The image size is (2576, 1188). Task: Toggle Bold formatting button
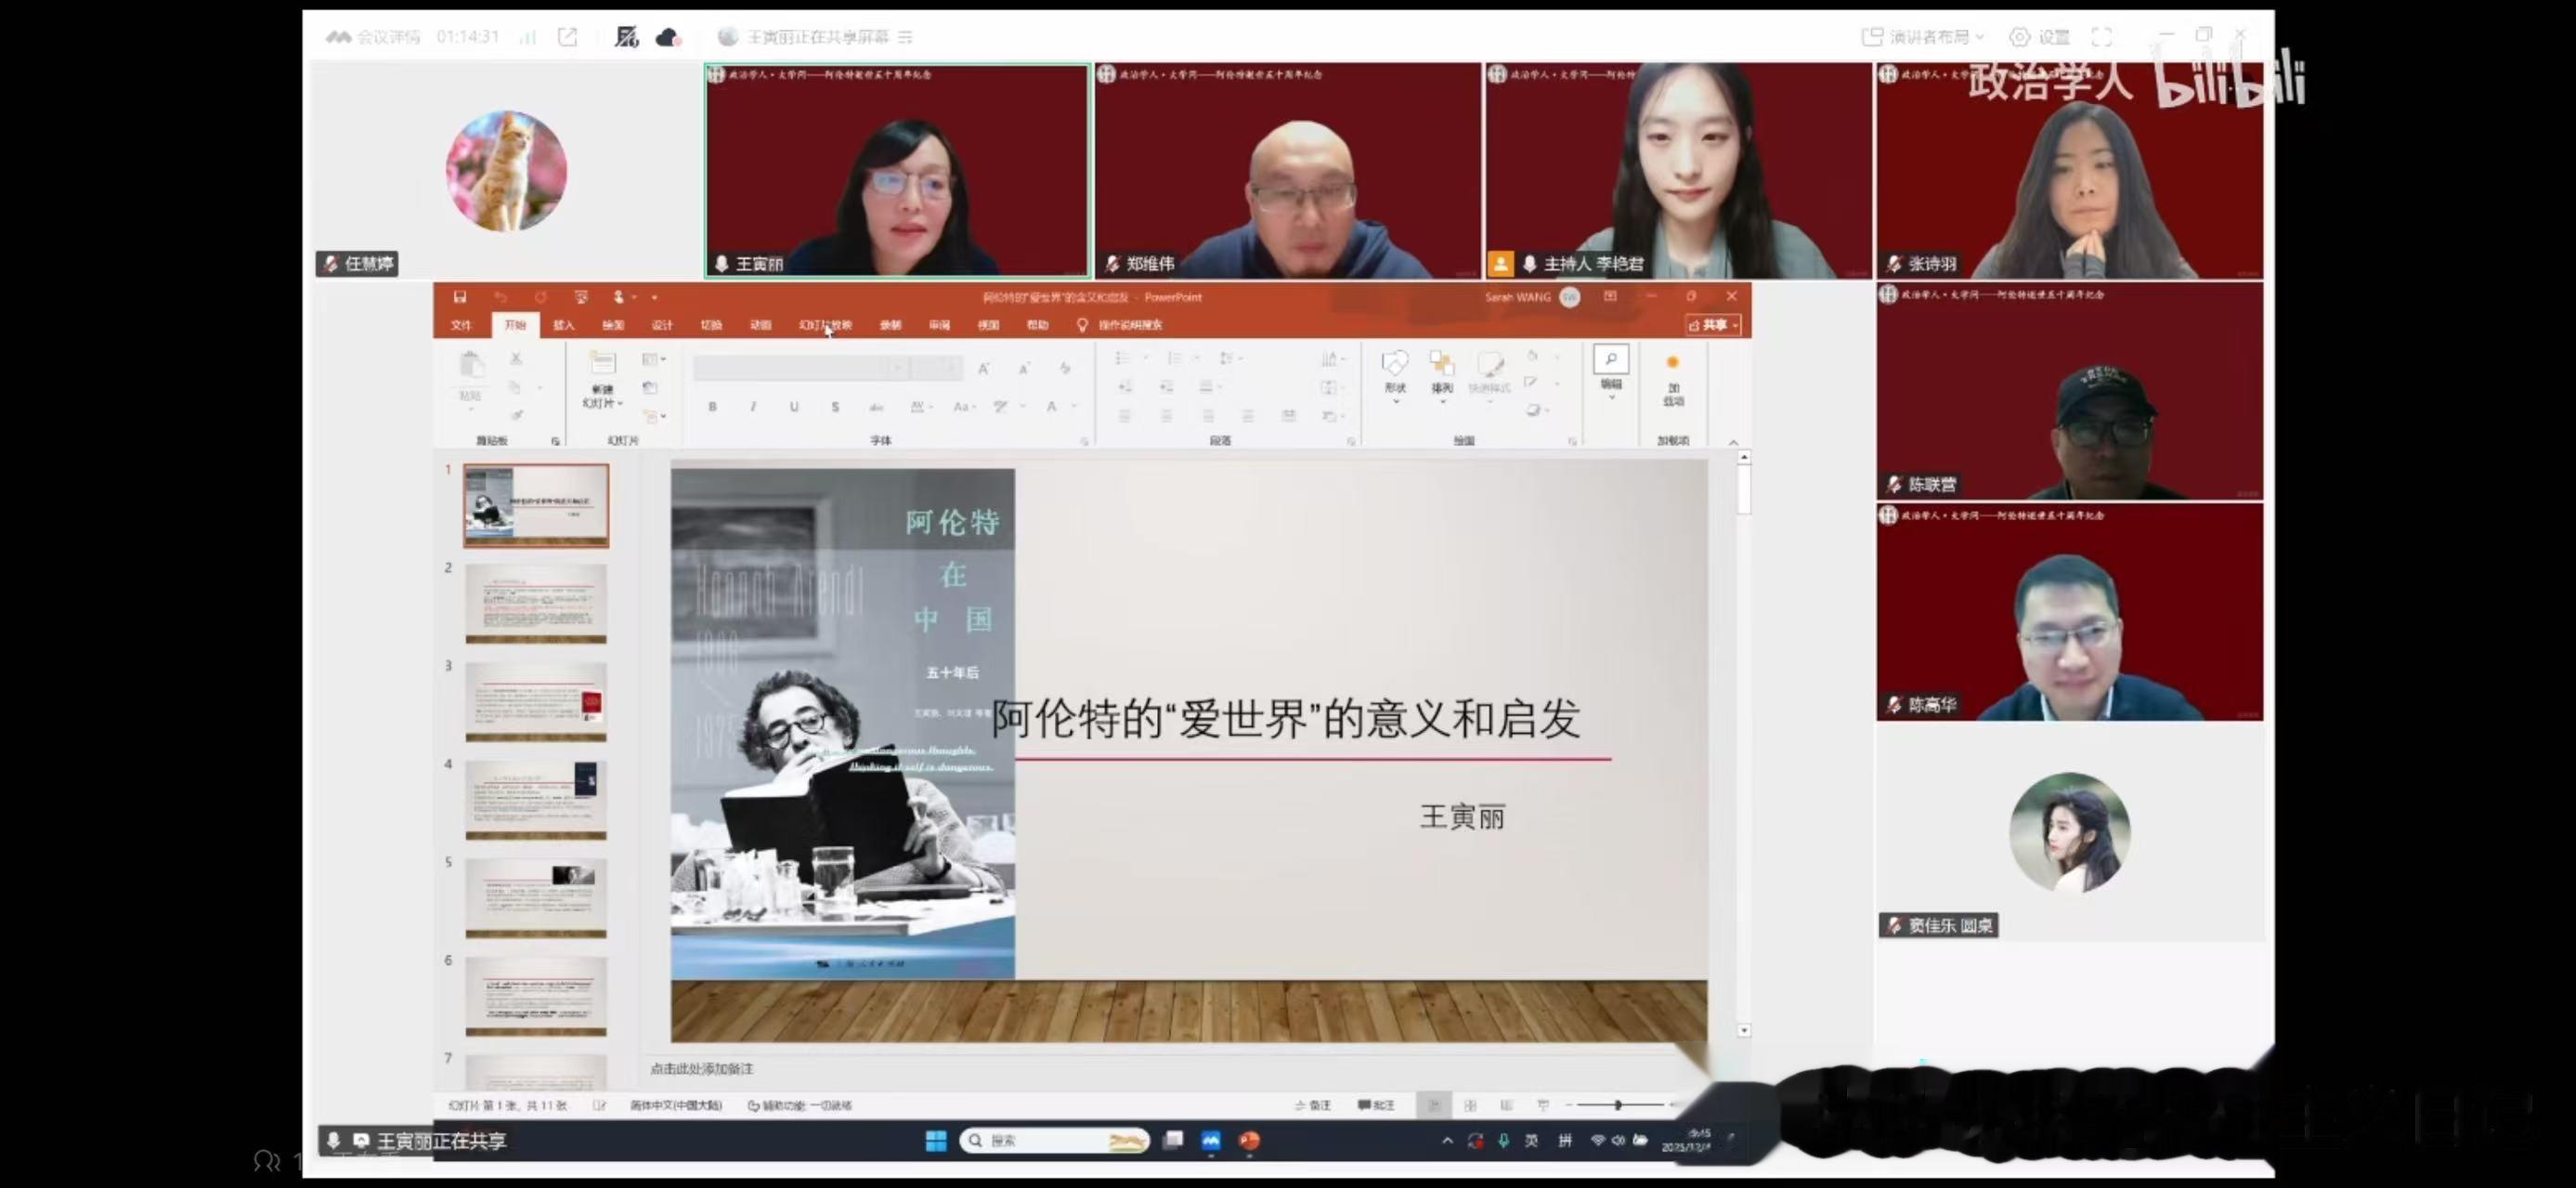click(x=712, y=407)
